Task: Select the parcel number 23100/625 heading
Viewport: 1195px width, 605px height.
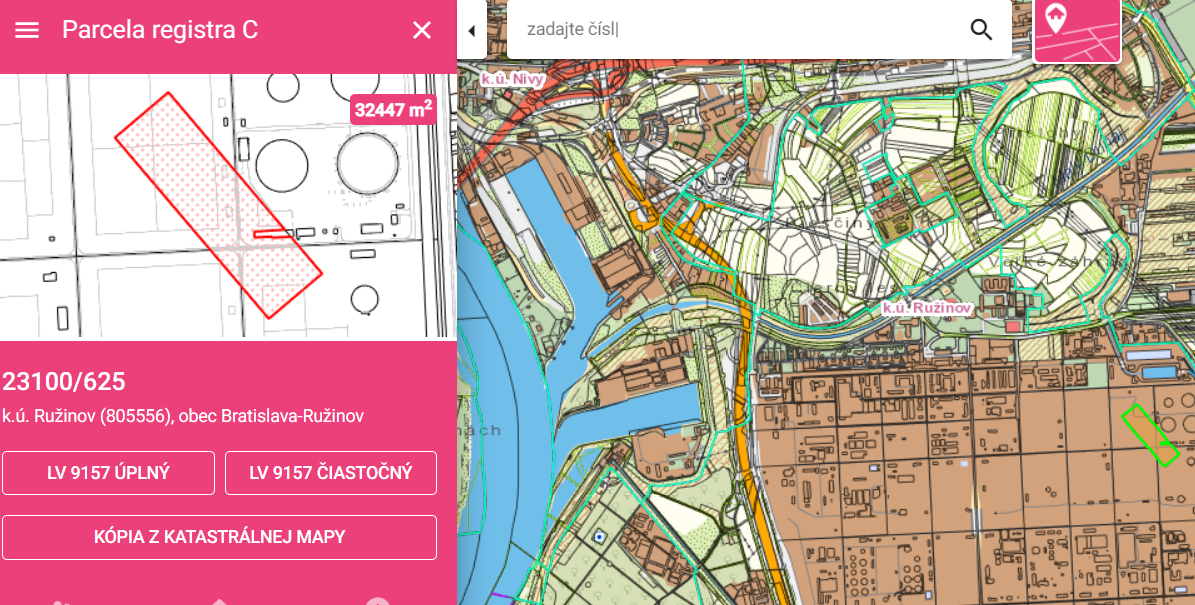Action: coord(64,382)
